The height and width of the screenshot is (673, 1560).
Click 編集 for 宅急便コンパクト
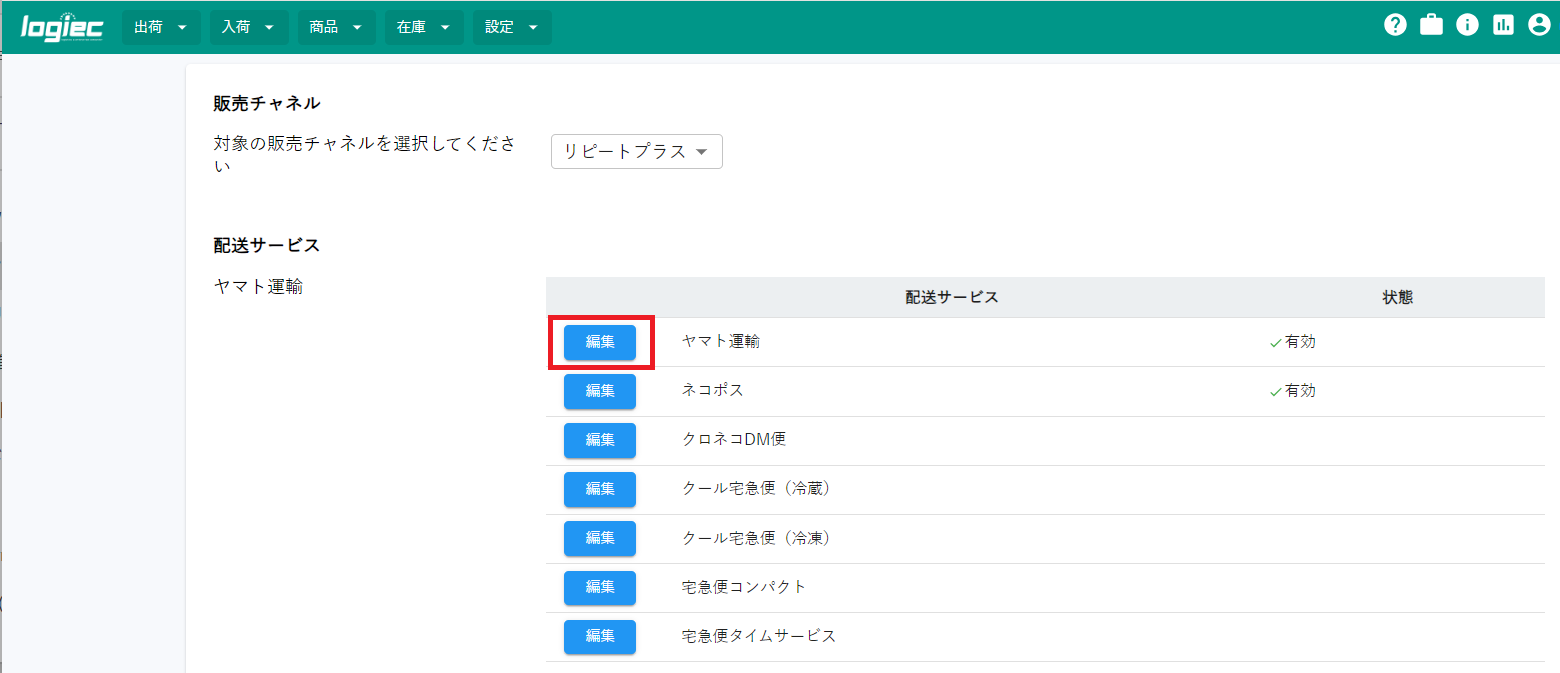tap(600, 587)
